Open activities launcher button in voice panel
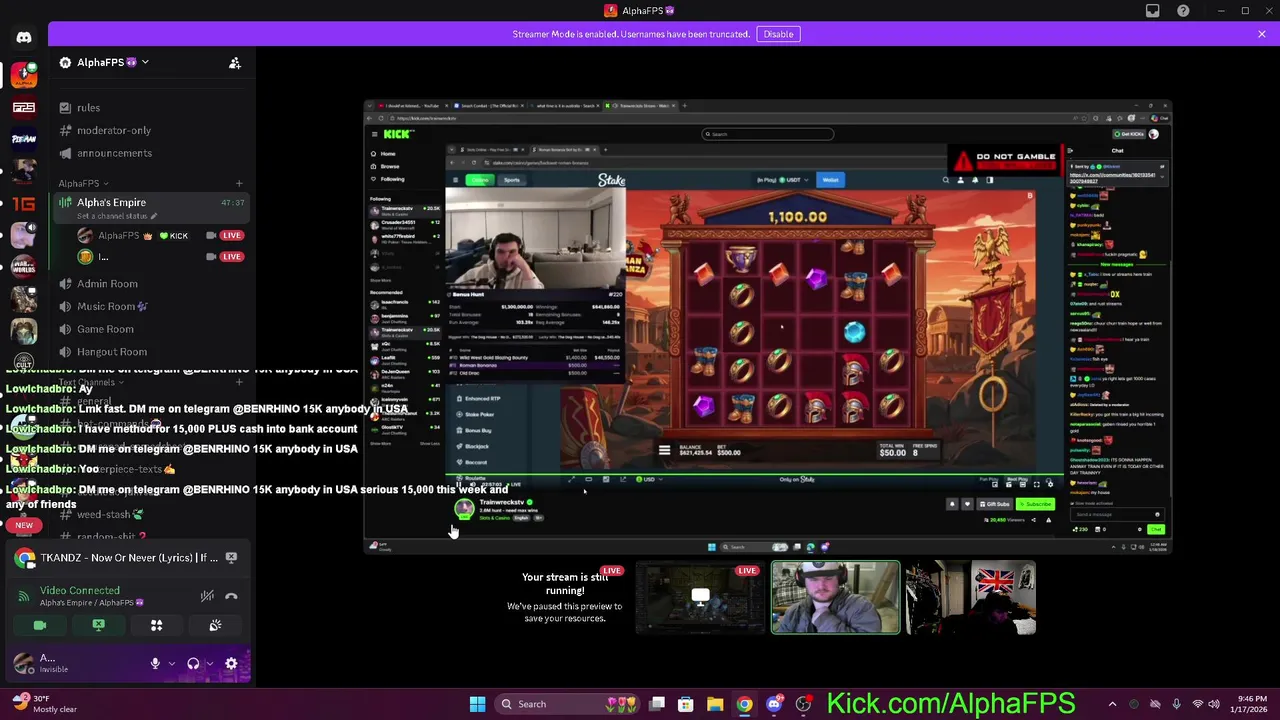This screenshot has width=1280, height=720. tap(156, 625)
